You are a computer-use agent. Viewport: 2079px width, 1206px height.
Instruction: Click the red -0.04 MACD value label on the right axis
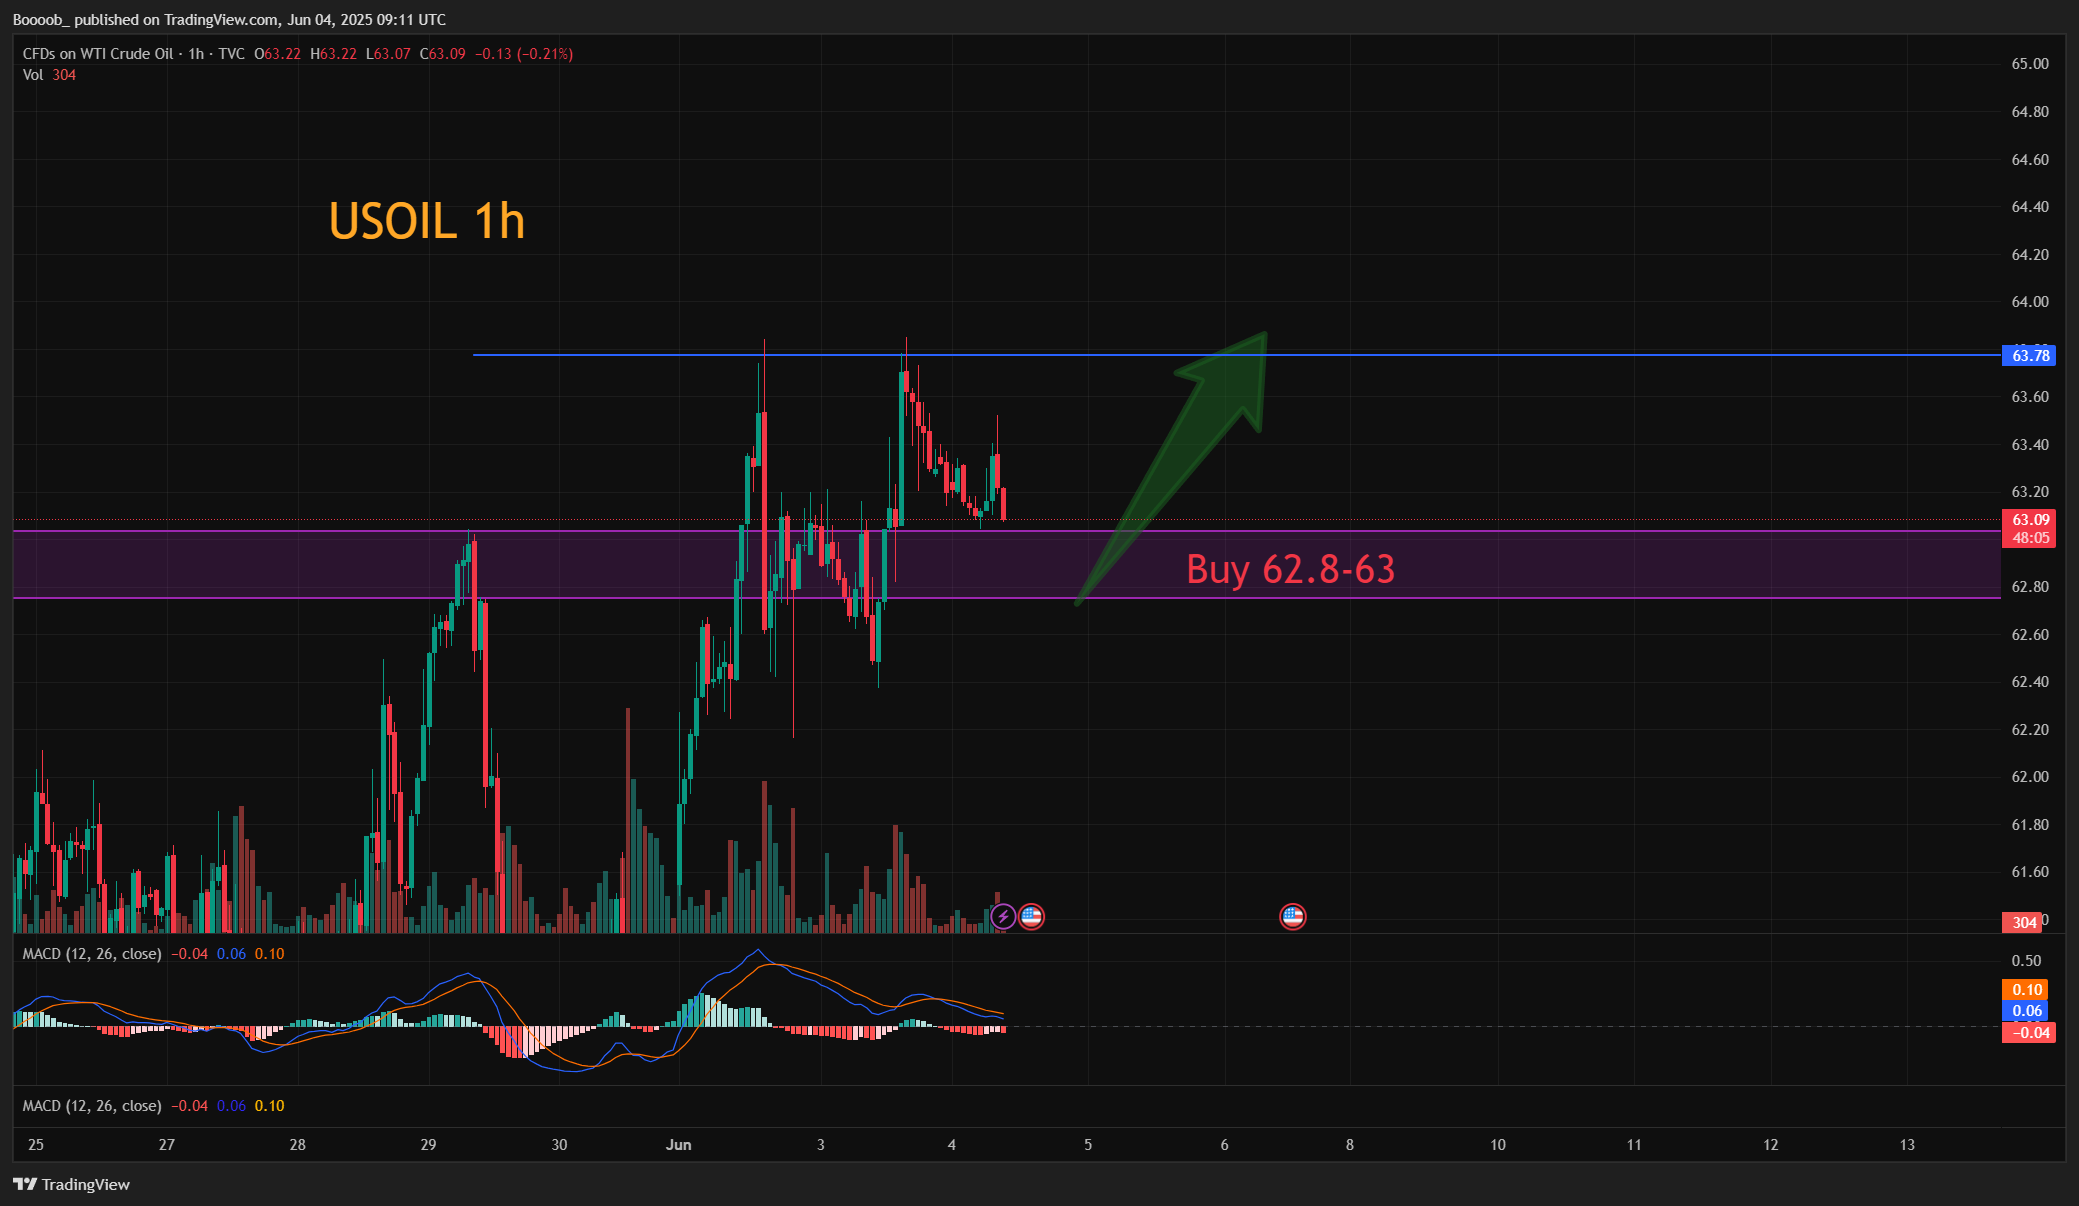(2029, 1032)
